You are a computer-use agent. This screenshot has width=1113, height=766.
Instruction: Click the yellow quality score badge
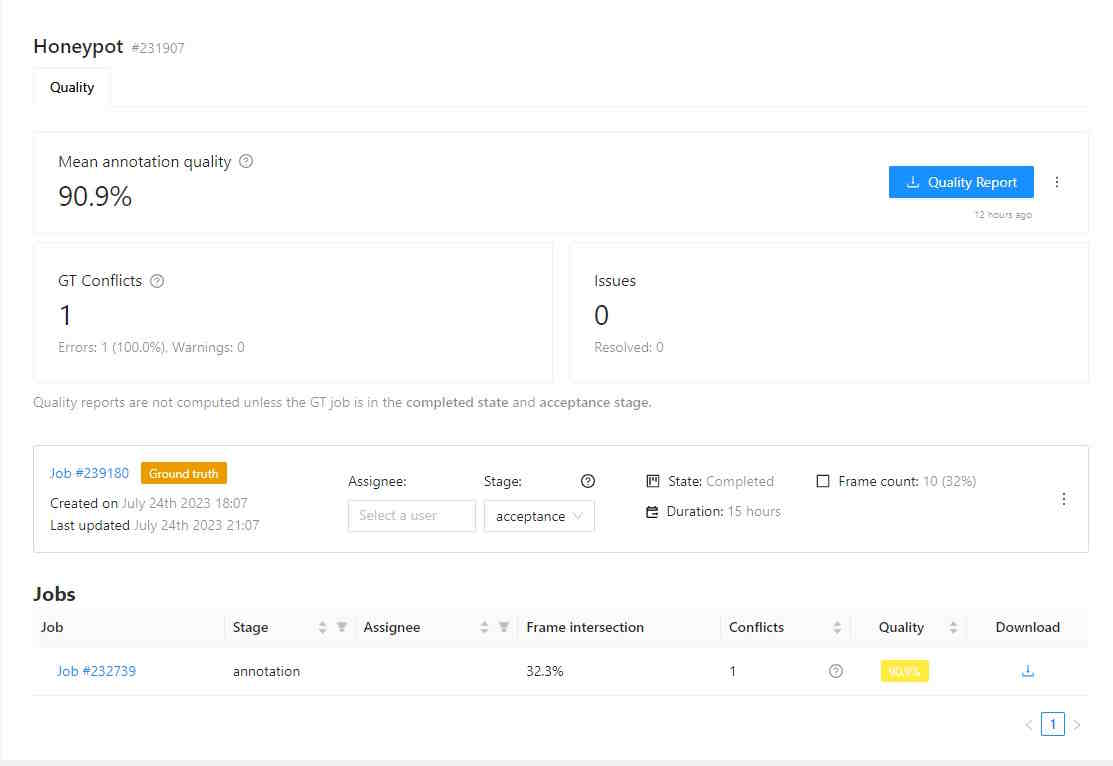pos(904,671)
